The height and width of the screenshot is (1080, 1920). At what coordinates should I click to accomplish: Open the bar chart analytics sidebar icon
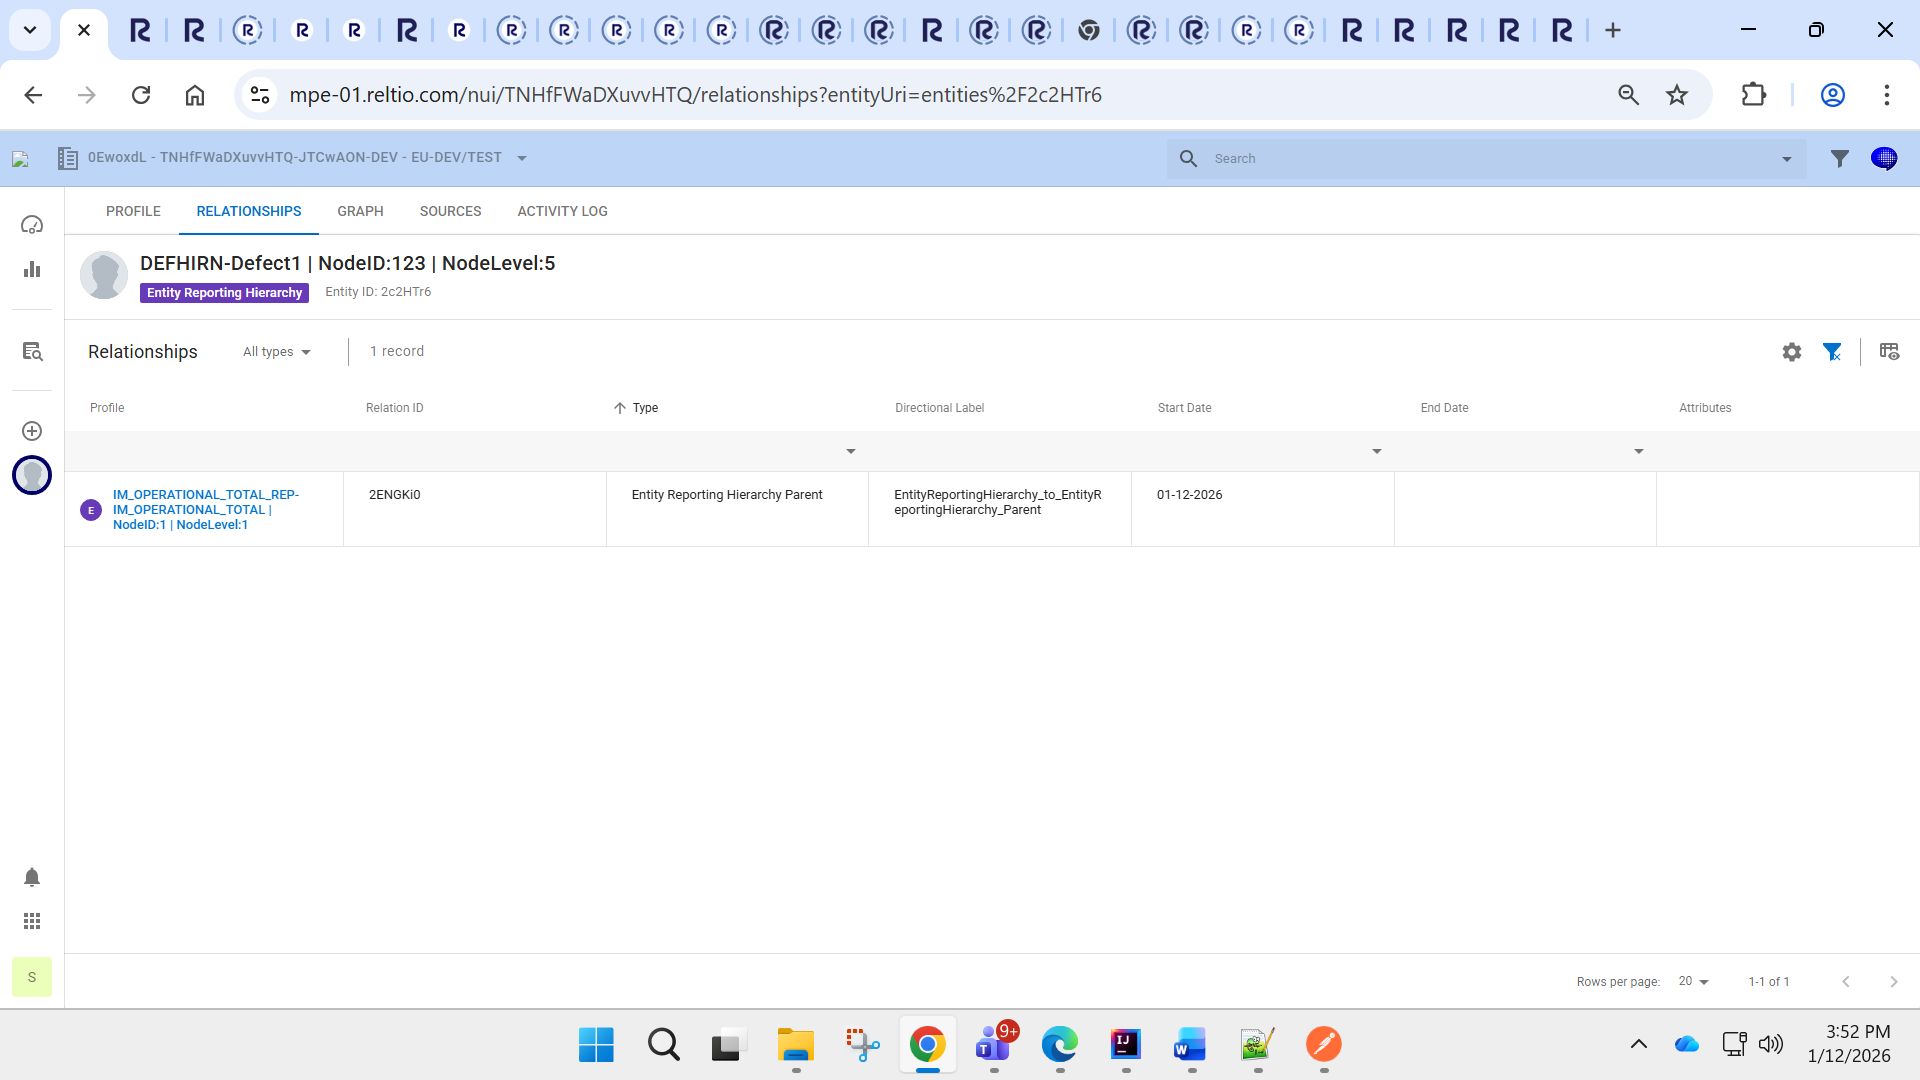point(32,269)
